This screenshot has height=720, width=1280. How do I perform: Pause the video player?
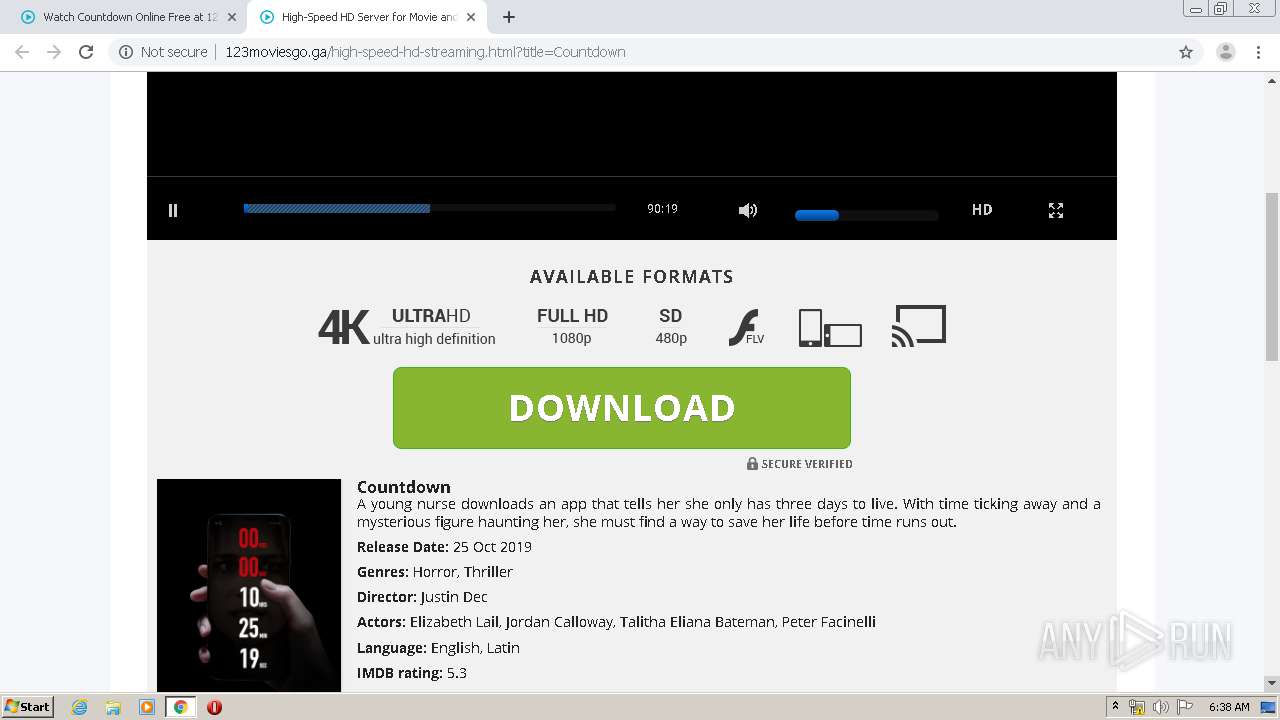point(173,210)
